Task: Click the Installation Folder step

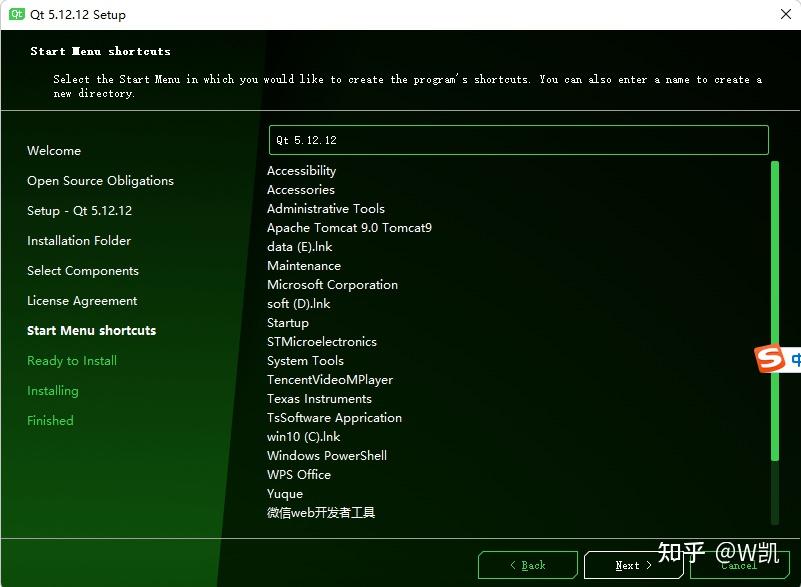Action: tap(79, 241)
